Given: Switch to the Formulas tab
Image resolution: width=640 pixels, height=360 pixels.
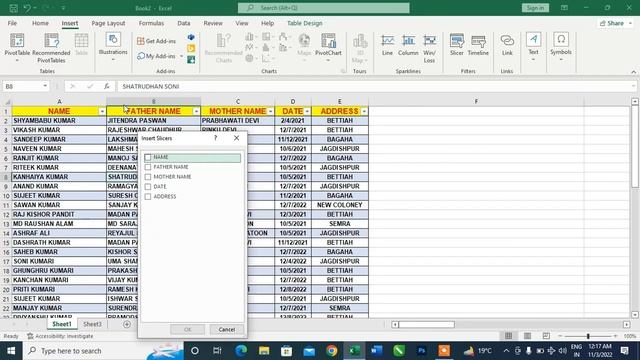Looking at the screenshot, I should tap(151, 23).
